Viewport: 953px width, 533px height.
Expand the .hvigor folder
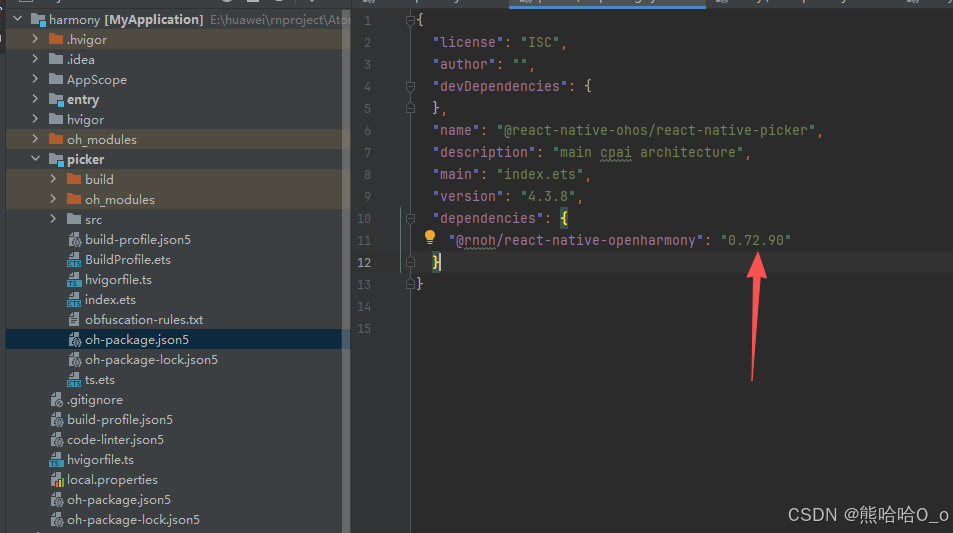pos(35,39)
